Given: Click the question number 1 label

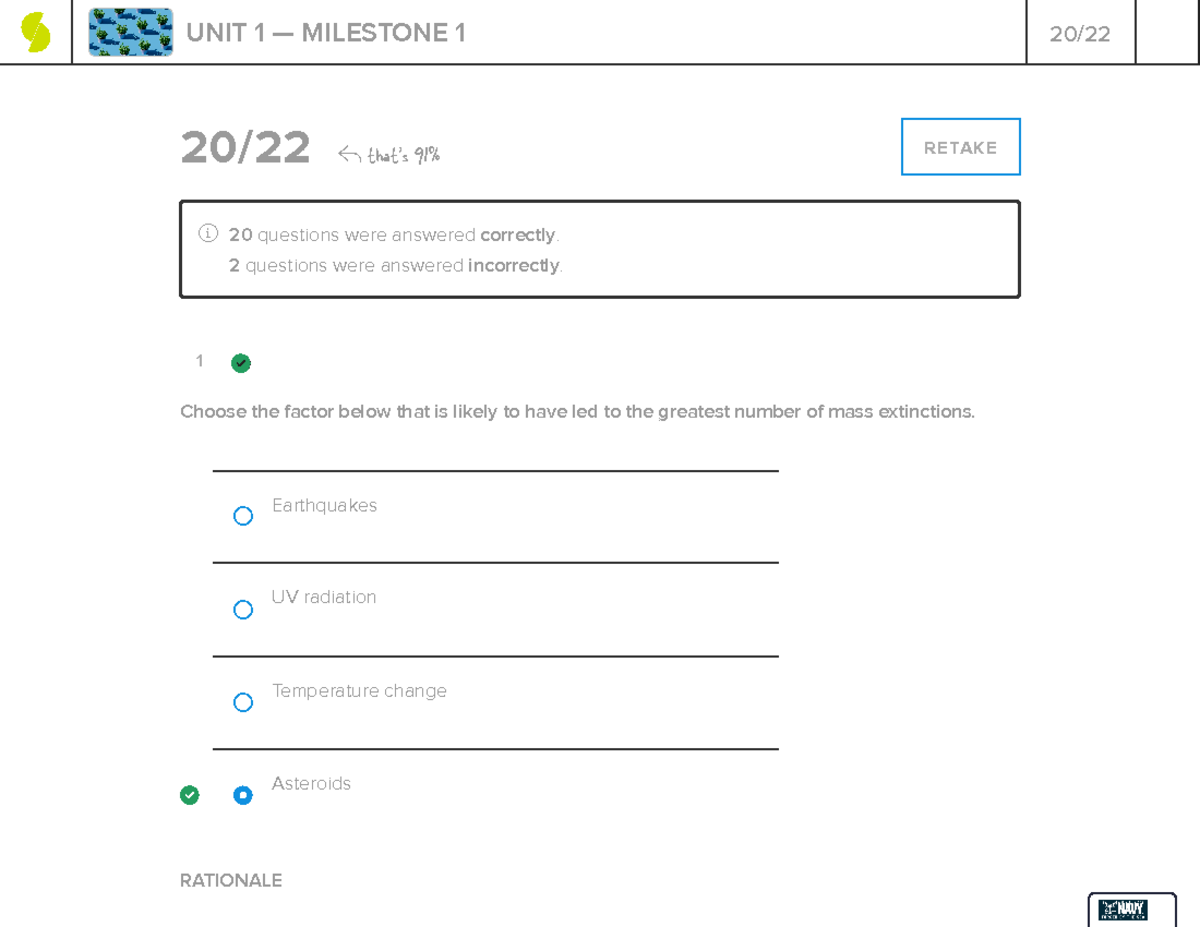Looking at the screenshot, I should click(x=199, y=361).
